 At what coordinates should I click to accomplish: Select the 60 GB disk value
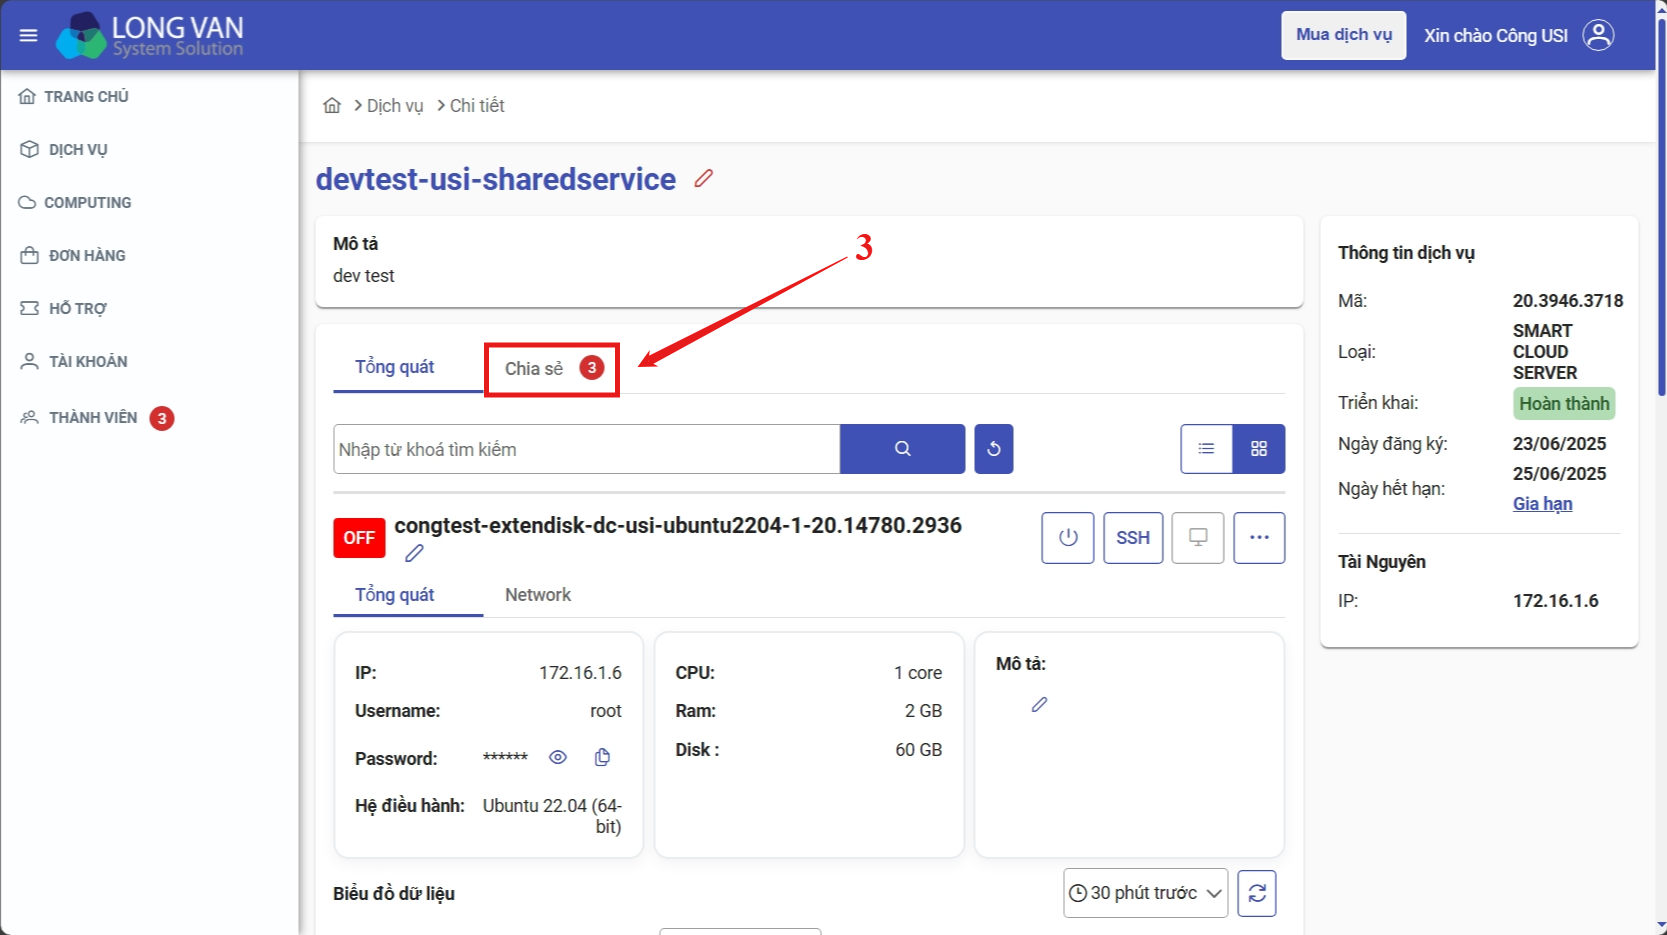[x=918, y=750]
